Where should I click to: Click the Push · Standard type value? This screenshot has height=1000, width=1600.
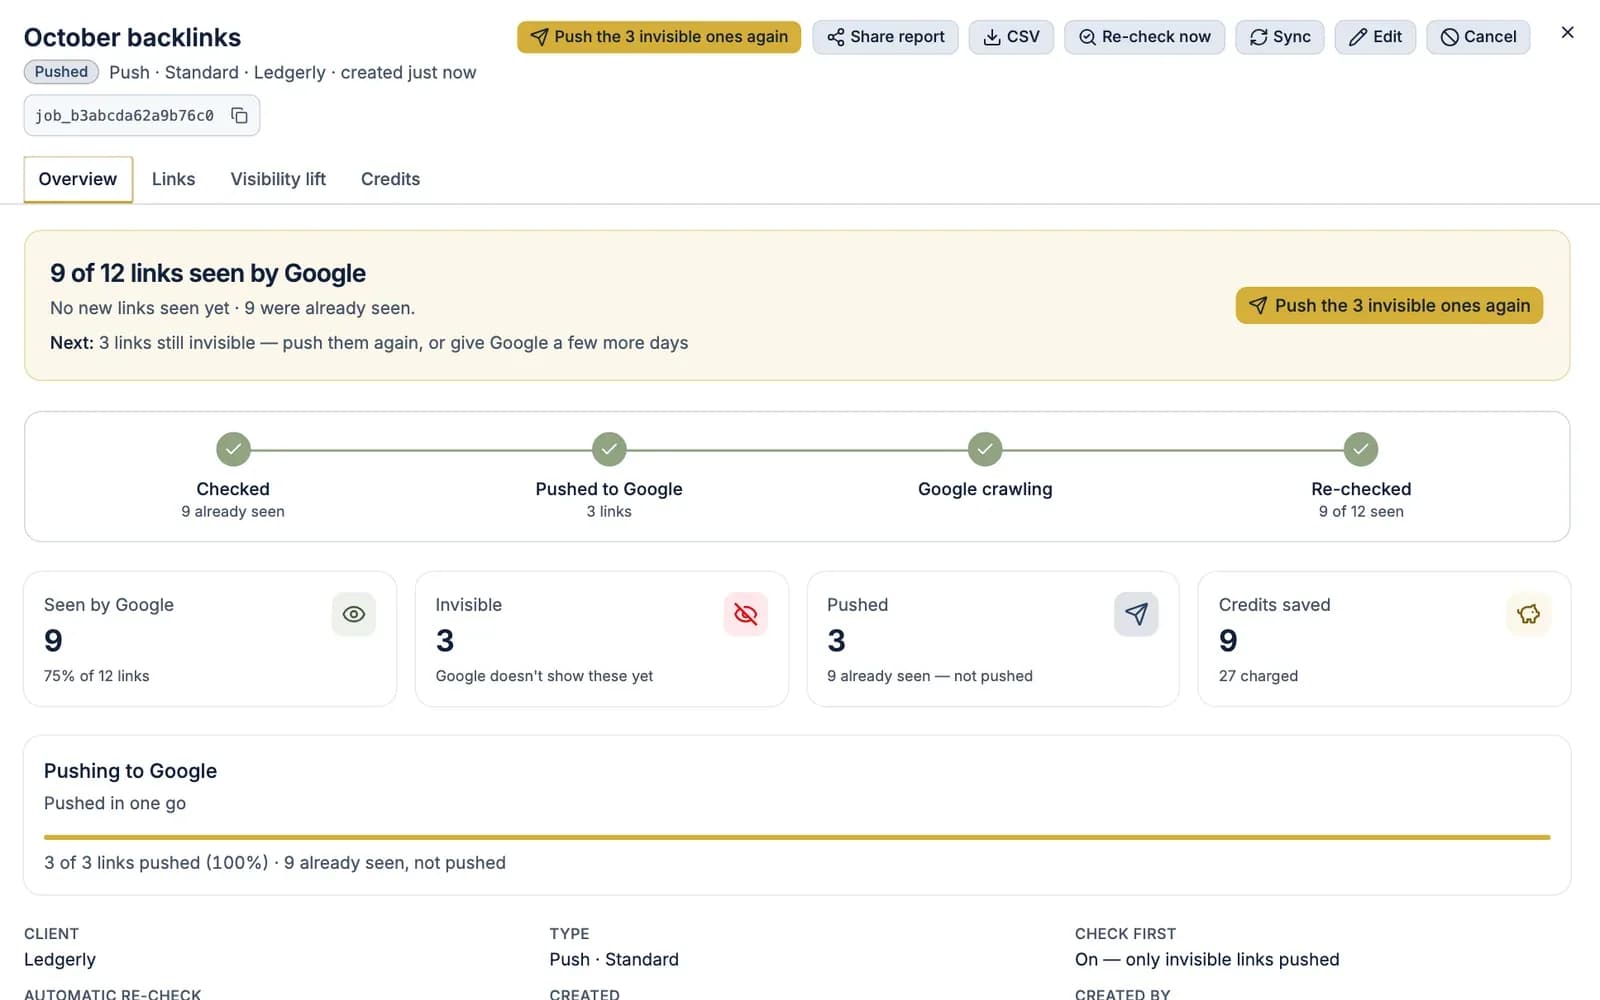point(614,959)
